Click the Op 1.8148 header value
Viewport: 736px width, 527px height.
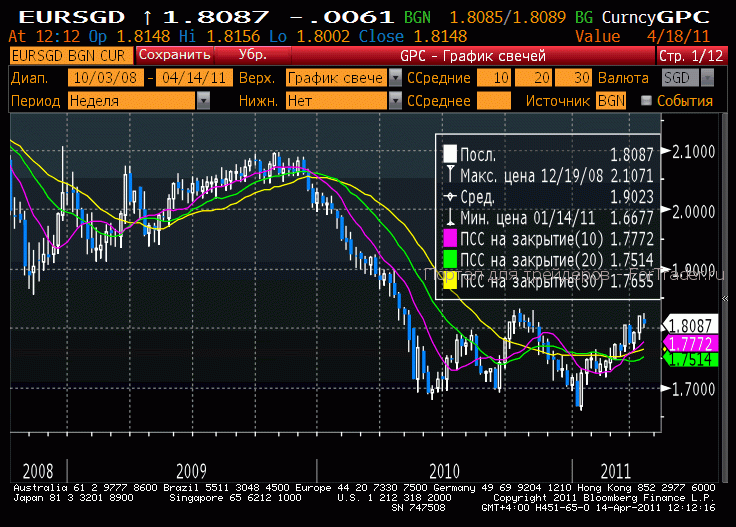pos(129,36)
